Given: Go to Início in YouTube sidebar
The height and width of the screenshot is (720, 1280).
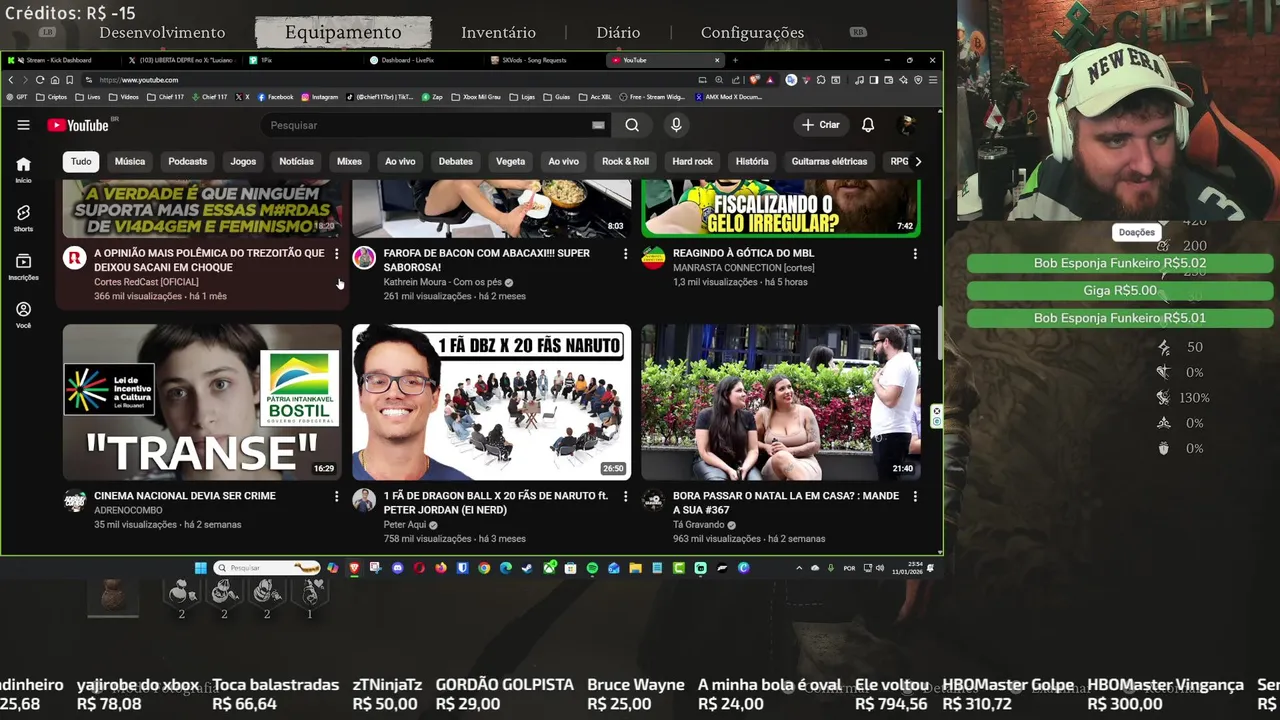Looking at the screenshot, I should pos(23,169).
